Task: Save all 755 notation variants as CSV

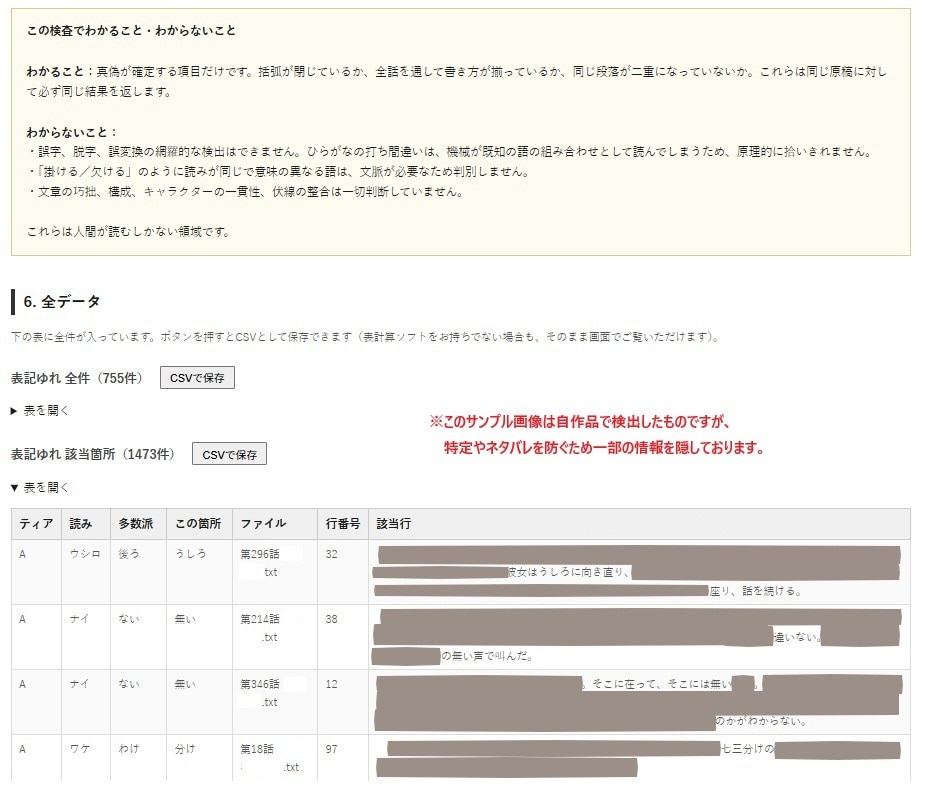Action: pos(197,378)
